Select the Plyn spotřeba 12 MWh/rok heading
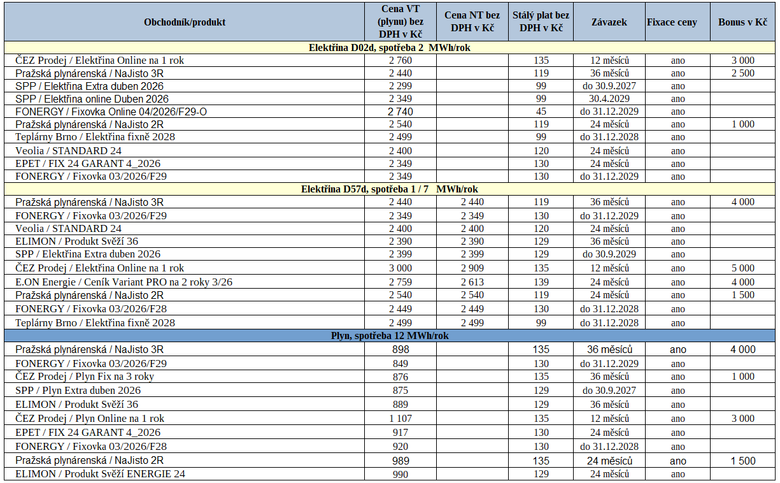Screen dimensions: 780x483 click(x=390, y=336)
